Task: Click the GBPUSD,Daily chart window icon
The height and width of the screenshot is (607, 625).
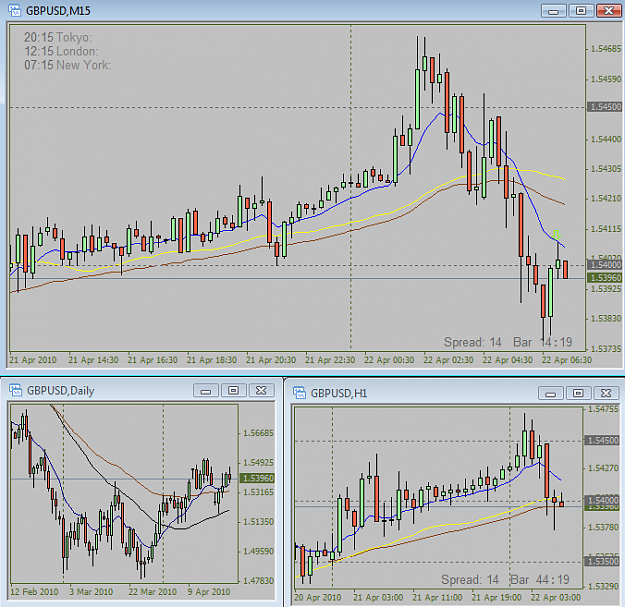Action: tap(16, 390)
